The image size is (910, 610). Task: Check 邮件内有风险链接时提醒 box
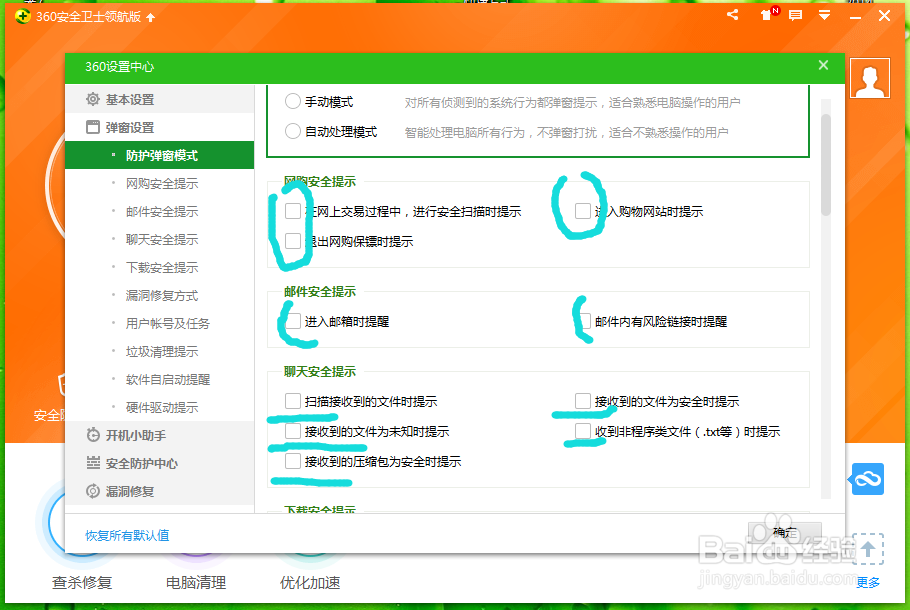pyautogui.click(x=583, y=321)
